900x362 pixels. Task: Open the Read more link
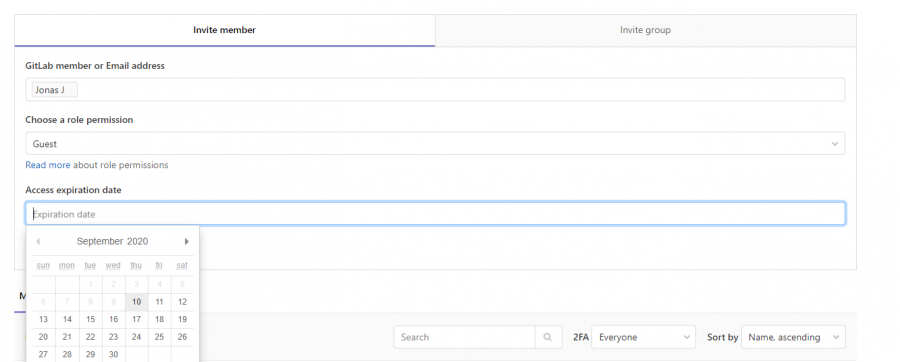48,165
